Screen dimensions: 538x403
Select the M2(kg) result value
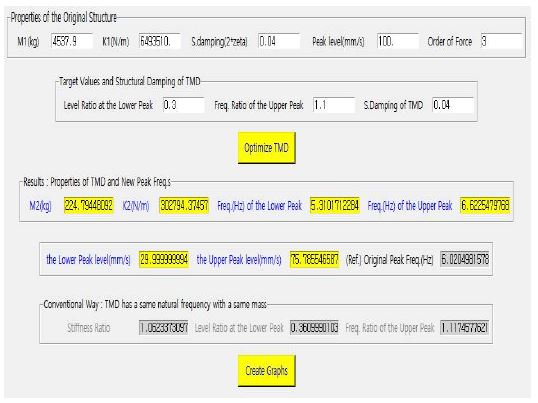tap(89, 205)
